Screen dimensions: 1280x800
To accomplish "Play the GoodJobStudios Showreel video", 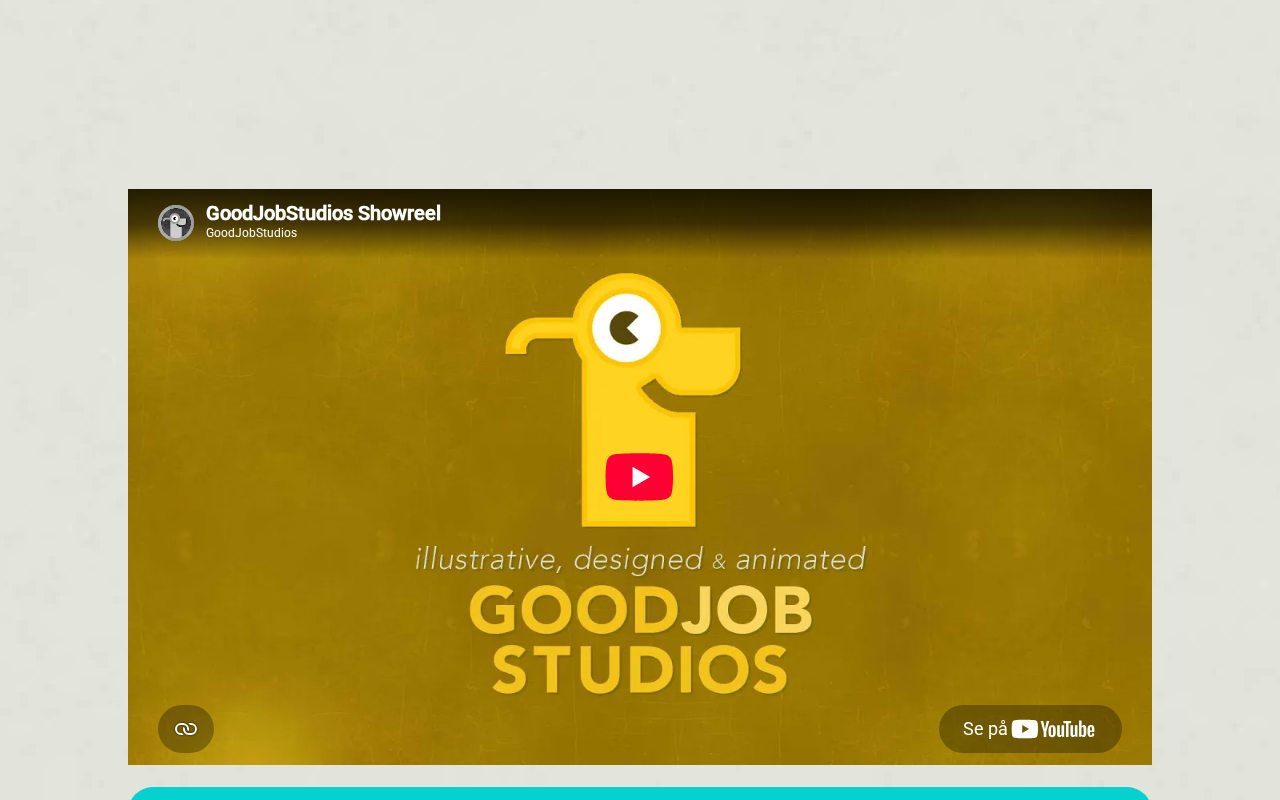I will tap(639, 477).
